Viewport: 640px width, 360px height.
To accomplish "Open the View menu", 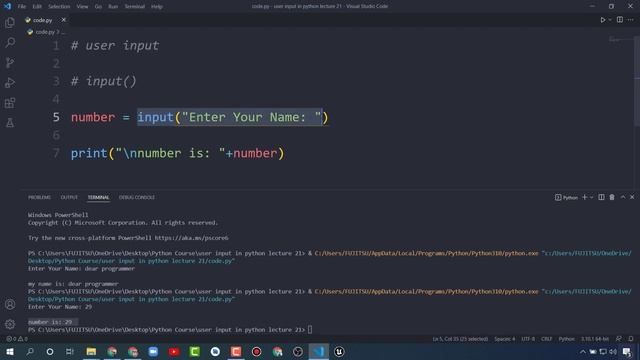I will 82,7.
